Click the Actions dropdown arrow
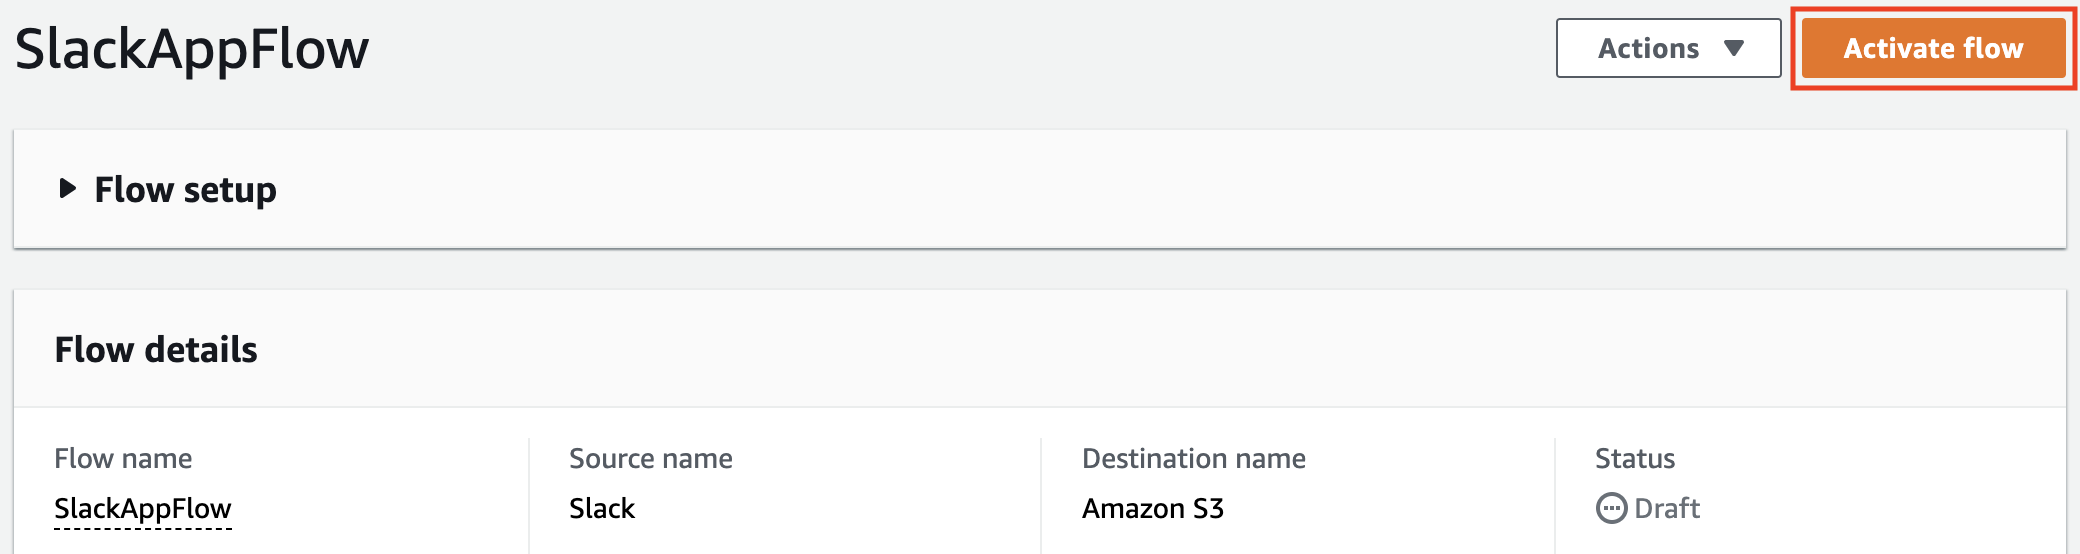The image size is (2080, 554). point(1734,48)
